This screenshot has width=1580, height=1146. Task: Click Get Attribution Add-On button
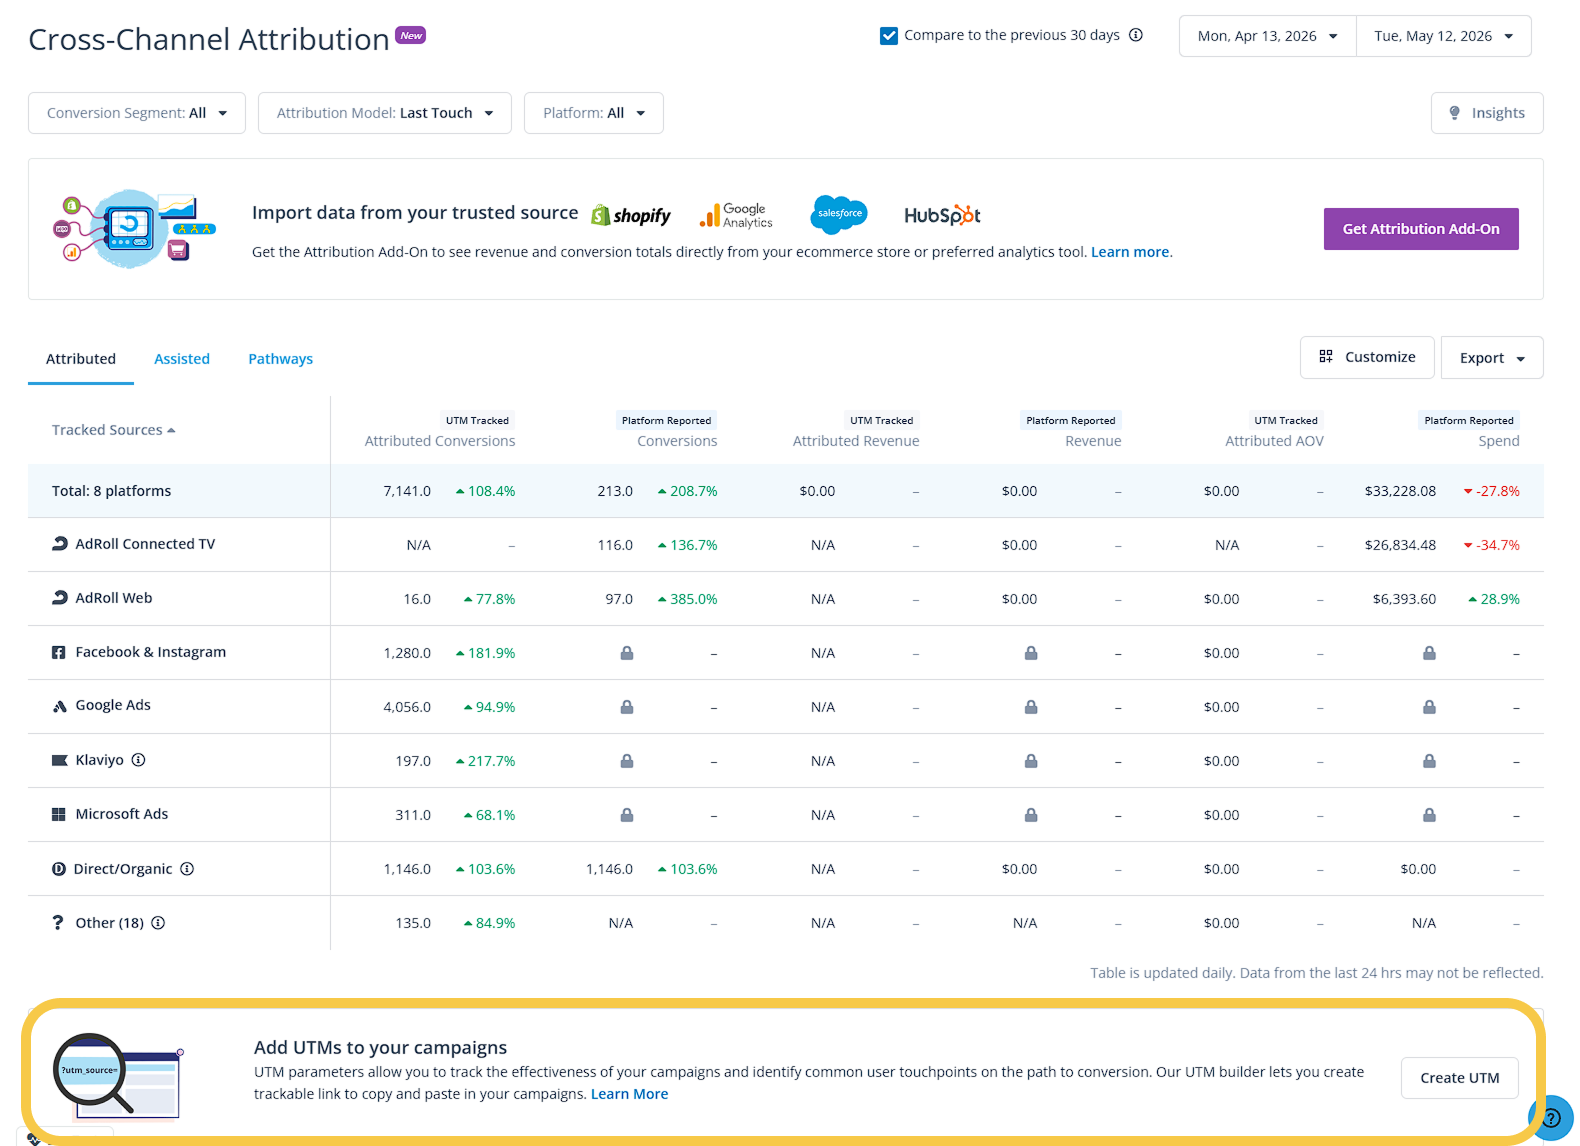1421,229
